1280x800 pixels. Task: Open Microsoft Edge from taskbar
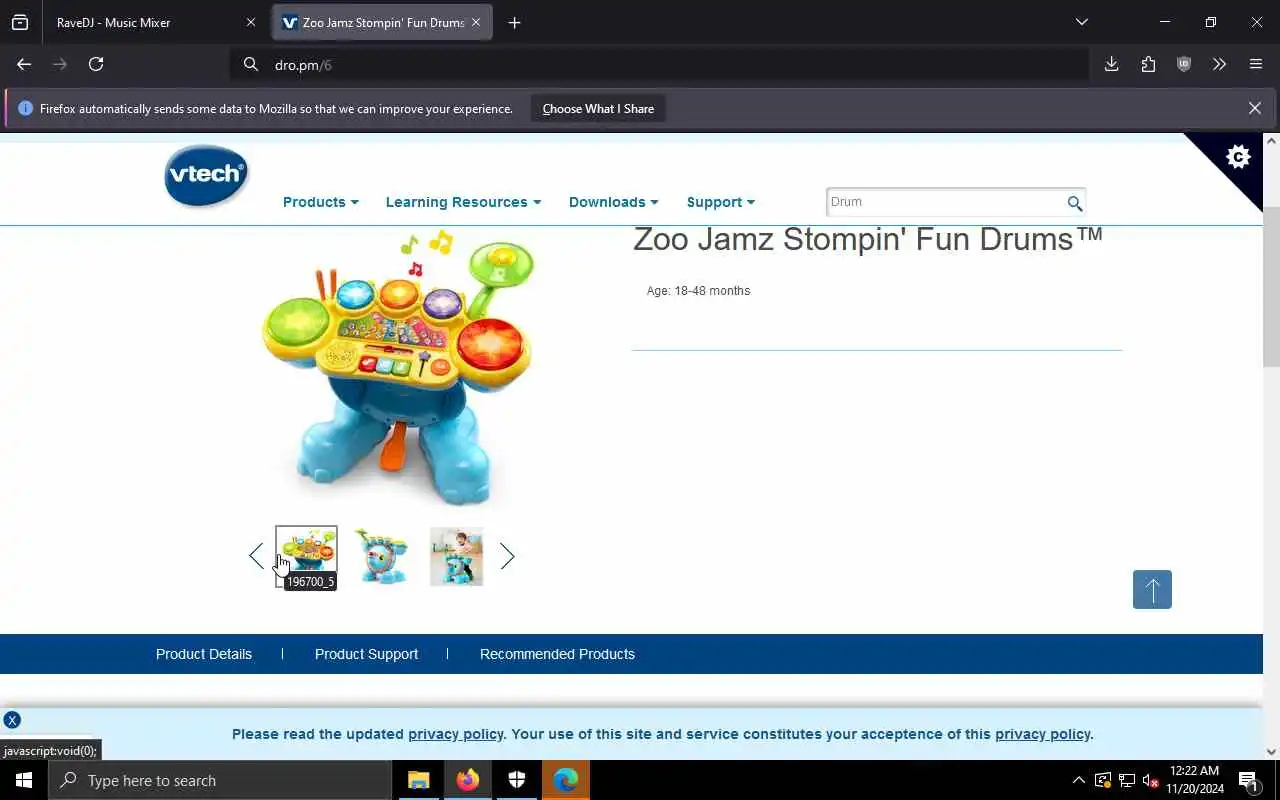pyautogui.click(x=566, y=780)
